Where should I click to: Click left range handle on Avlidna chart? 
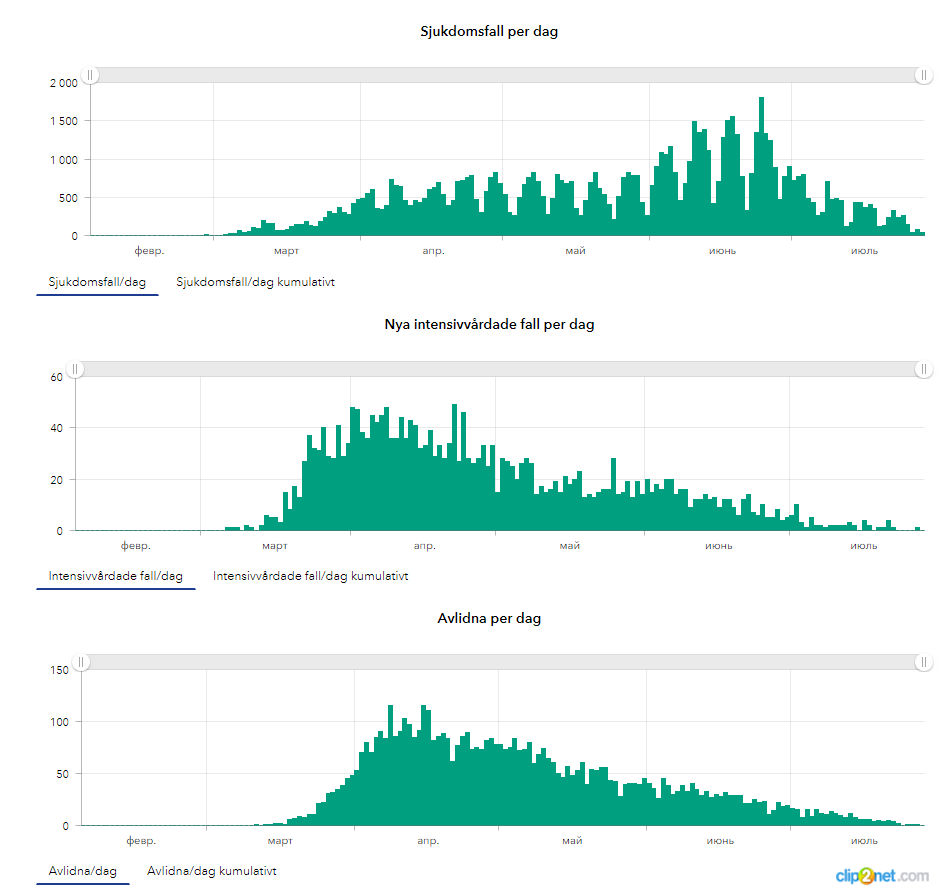(x=82, y=662)
